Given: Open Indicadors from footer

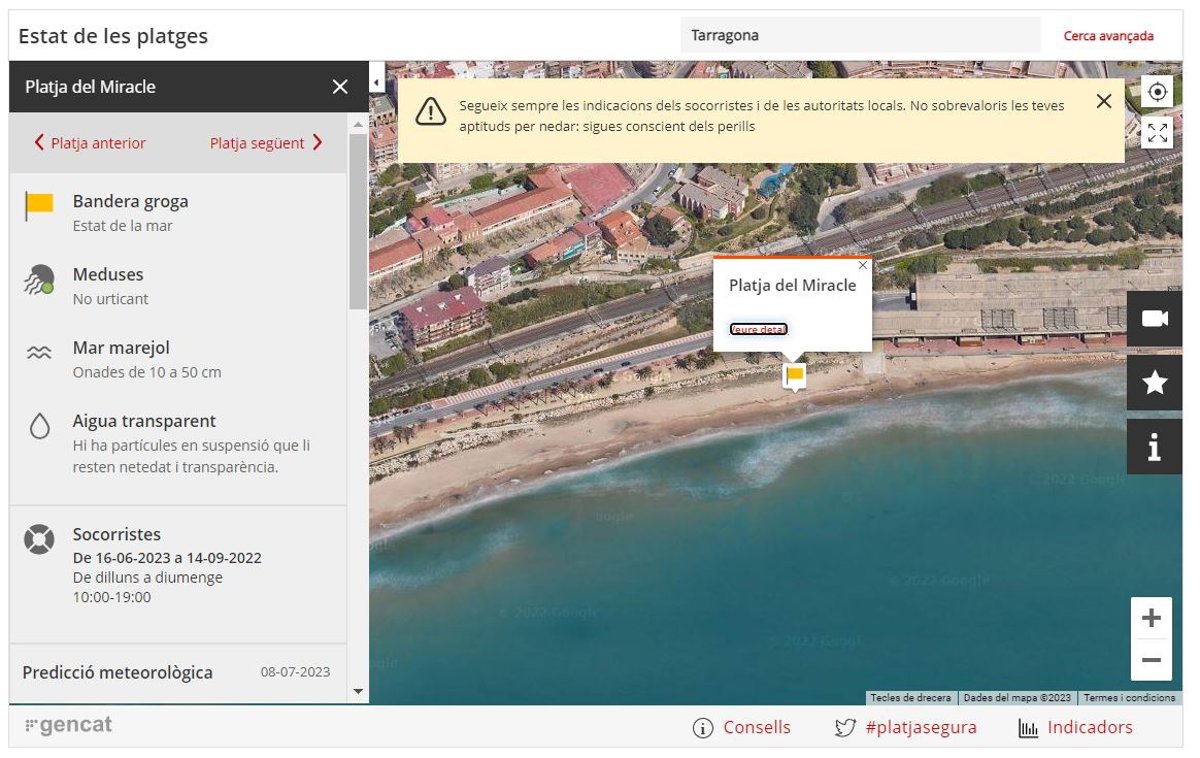Looking at the screenshot, I should point(1076,728).
